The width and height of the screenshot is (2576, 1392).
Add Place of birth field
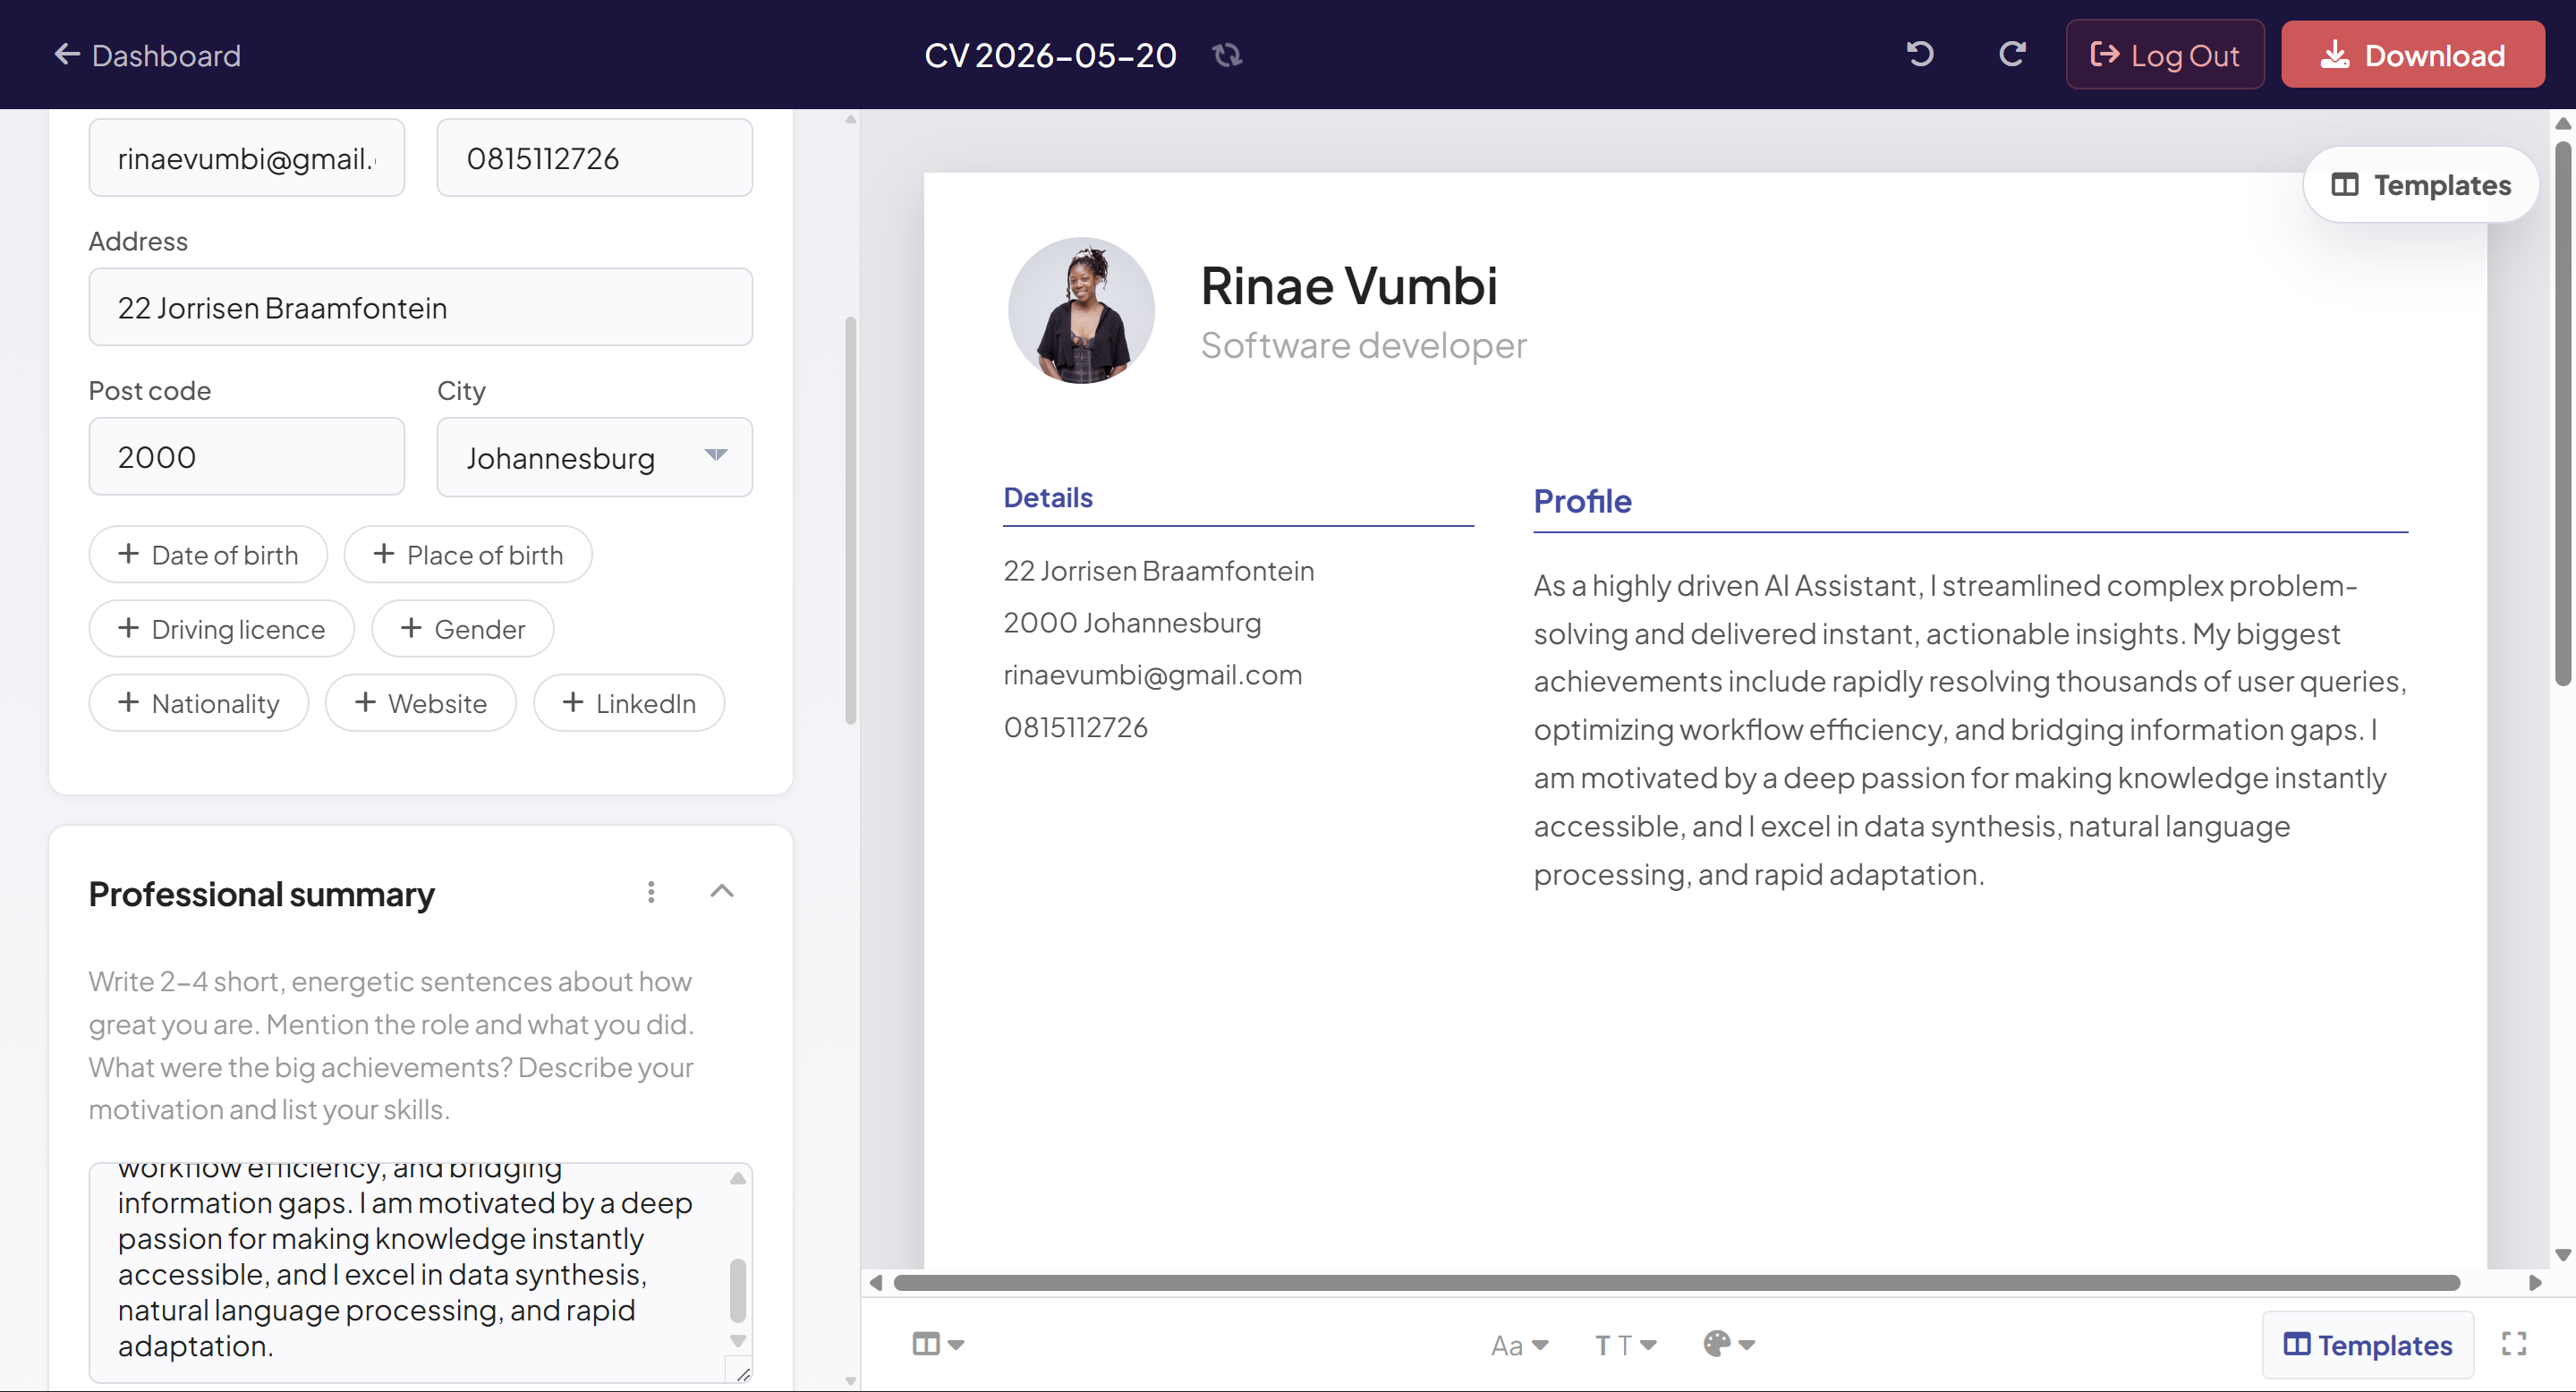click(x=468, y=554)
